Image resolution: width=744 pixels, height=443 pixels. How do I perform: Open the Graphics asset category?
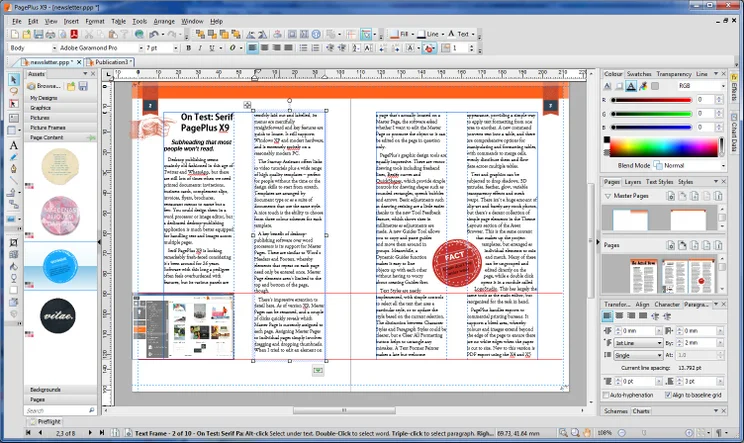[60, 108]
